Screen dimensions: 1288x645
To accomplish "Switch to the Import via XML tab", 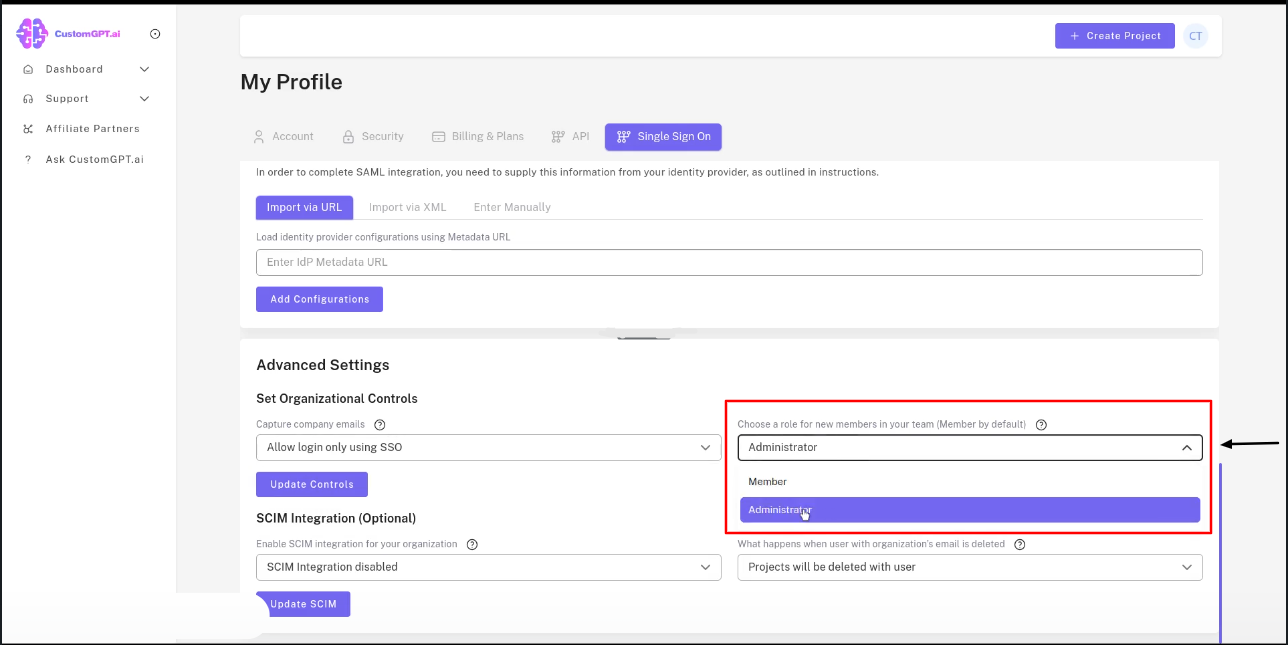I will click(408, 207).
